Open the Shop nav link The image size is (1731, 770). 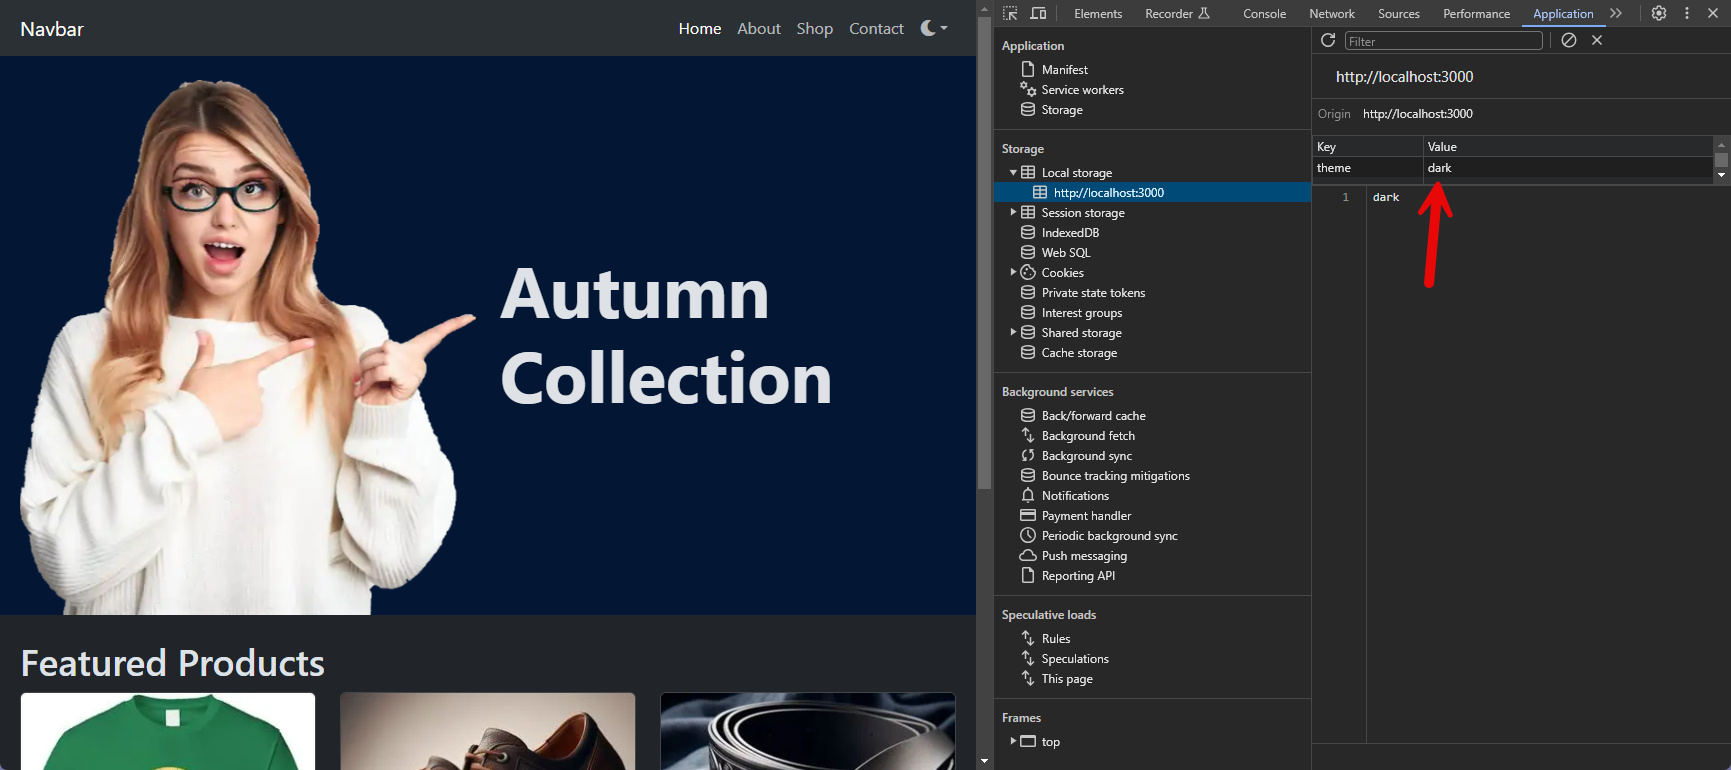click(815, 28)
